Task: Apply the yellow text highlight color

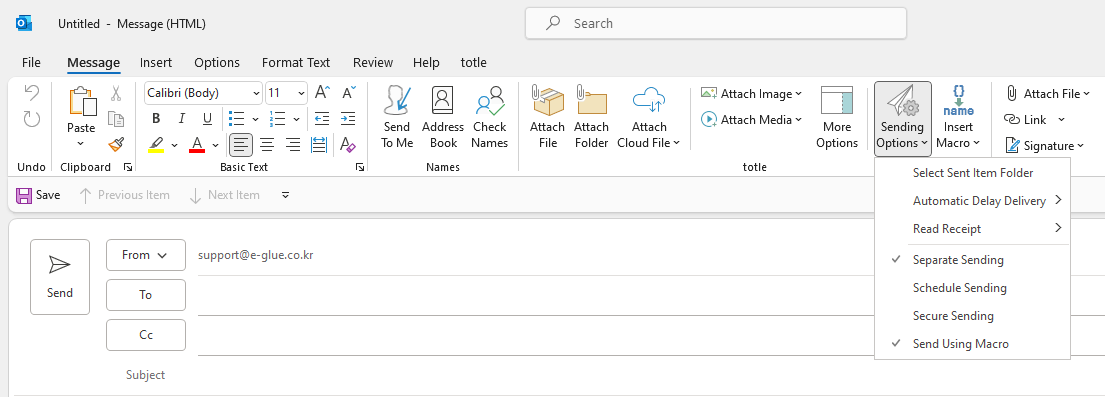Action: click(156, 145)
